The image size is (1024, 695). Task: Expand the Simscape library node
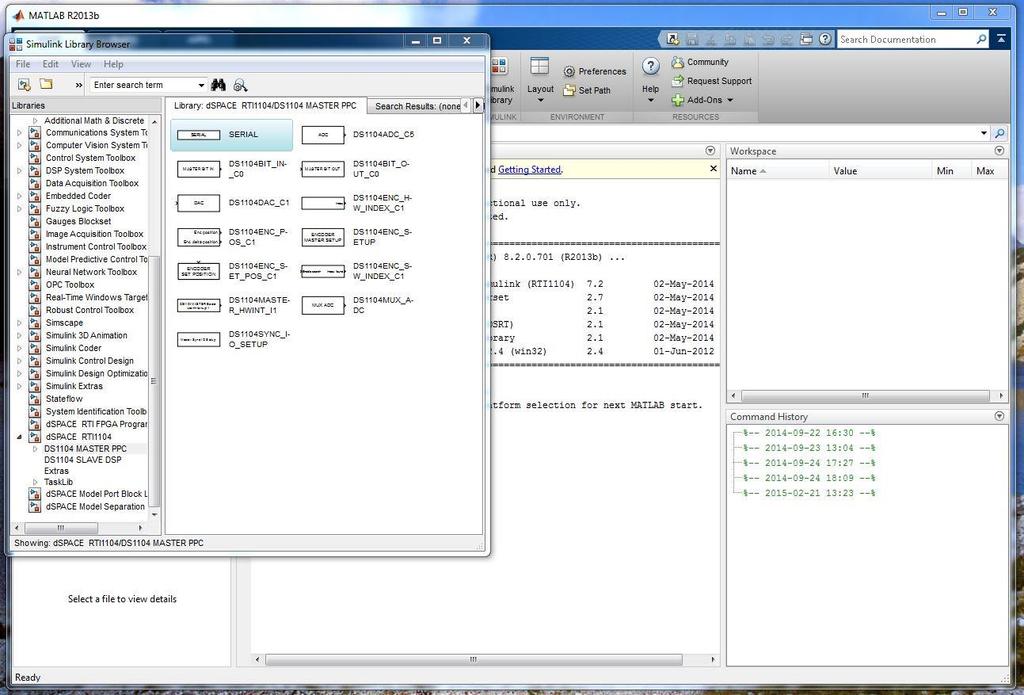click(x=20, y=323)
